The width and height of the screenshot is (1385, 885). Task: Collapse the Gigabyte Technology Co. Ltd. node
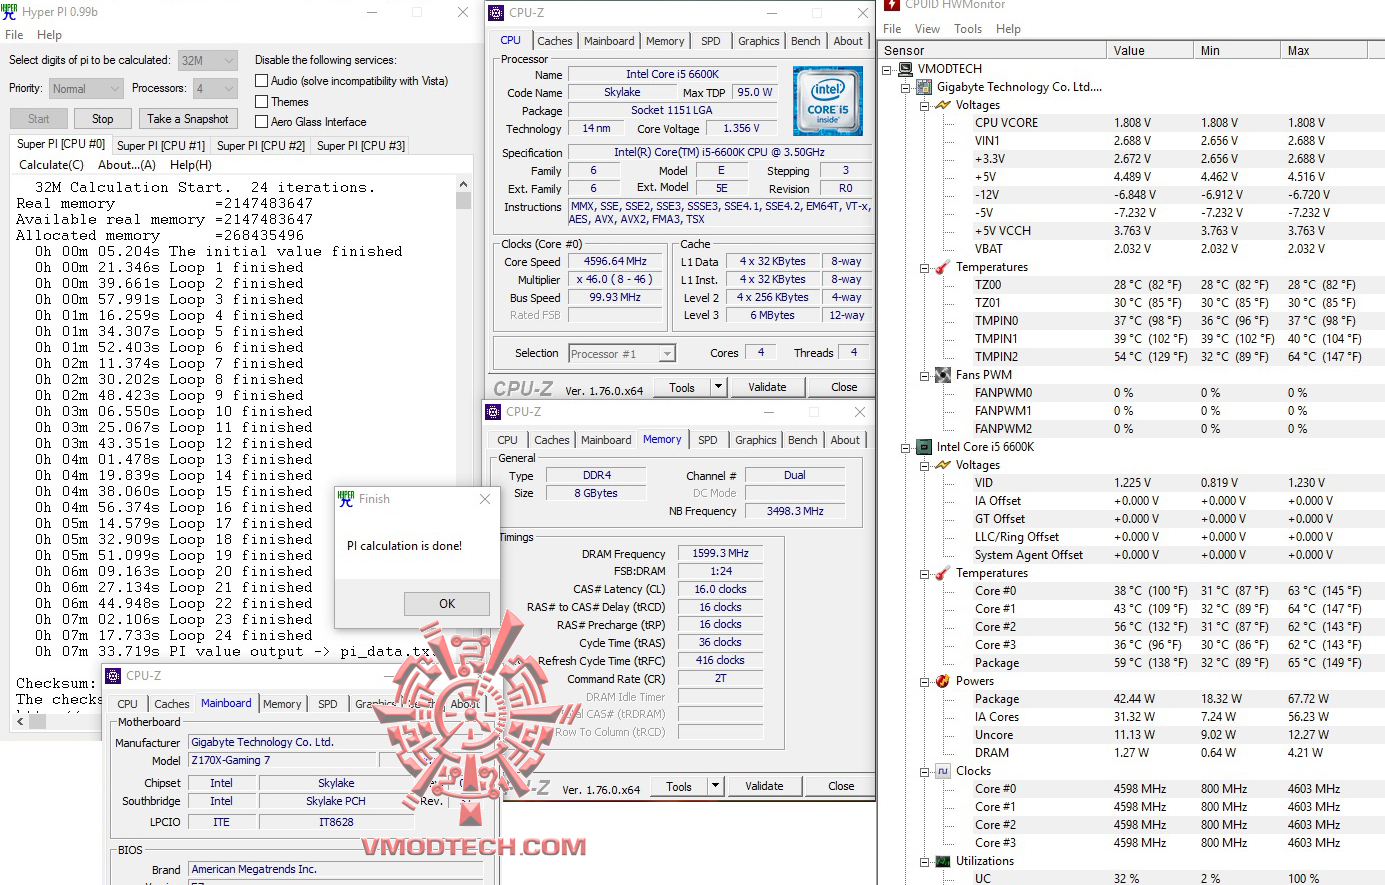(906, 87)
